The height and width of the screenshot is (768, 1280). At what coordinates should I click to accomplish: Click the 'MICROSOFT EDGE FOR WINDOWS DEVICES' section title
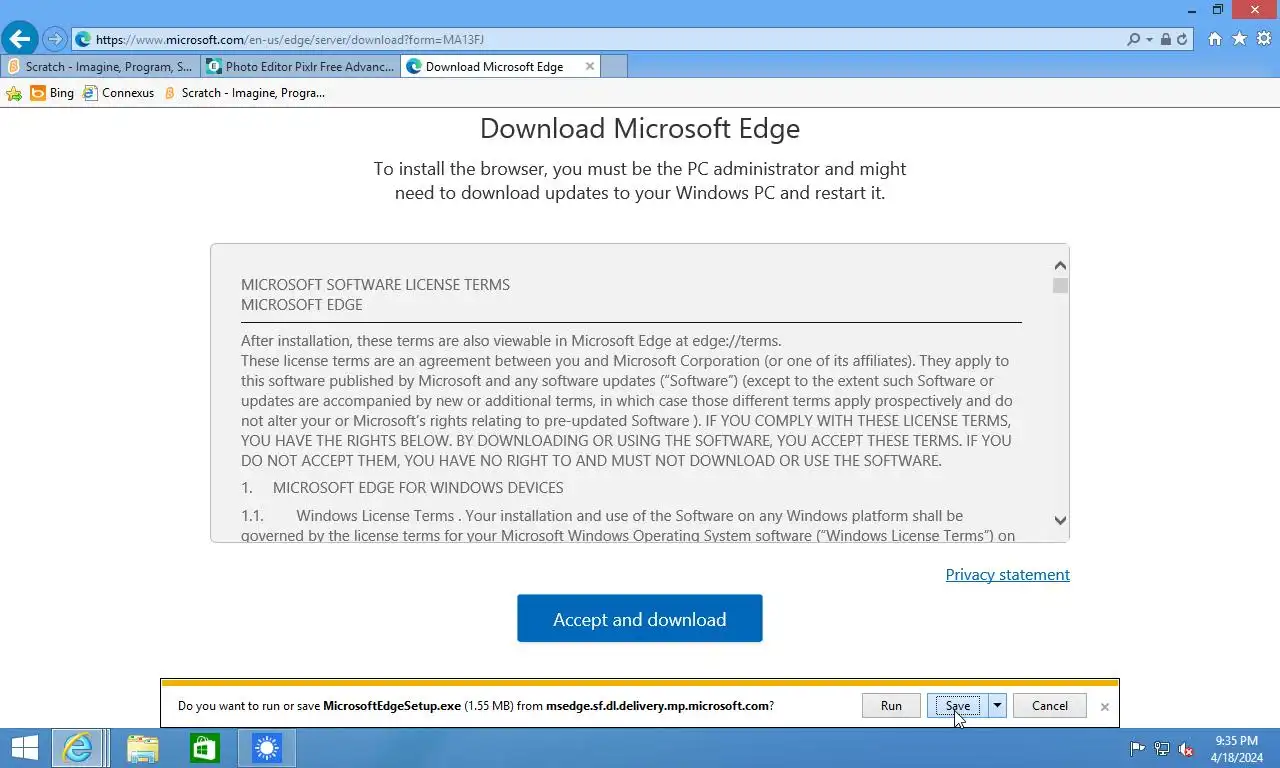(418, 488)
